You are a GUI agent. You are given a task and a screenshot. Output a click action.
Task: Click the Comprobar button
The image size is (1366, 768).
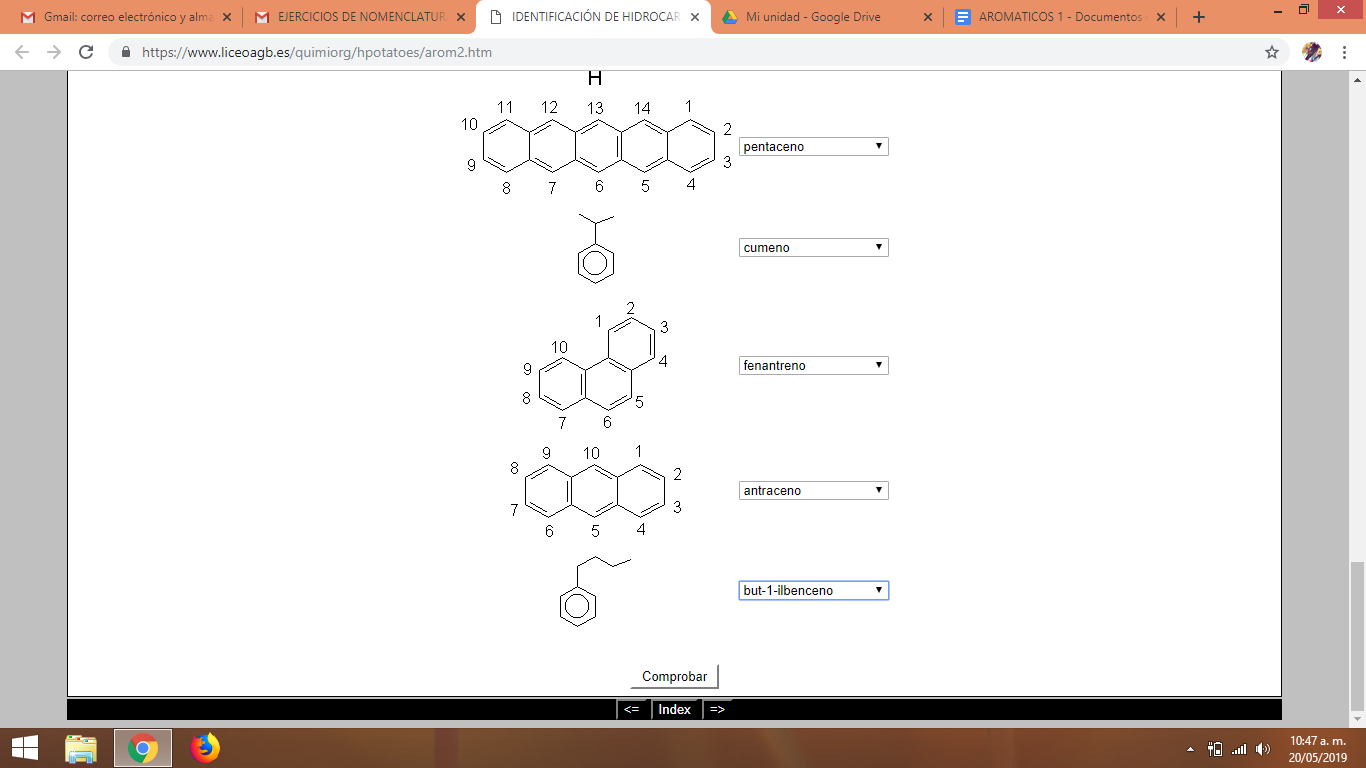click(x=674, y=677)
